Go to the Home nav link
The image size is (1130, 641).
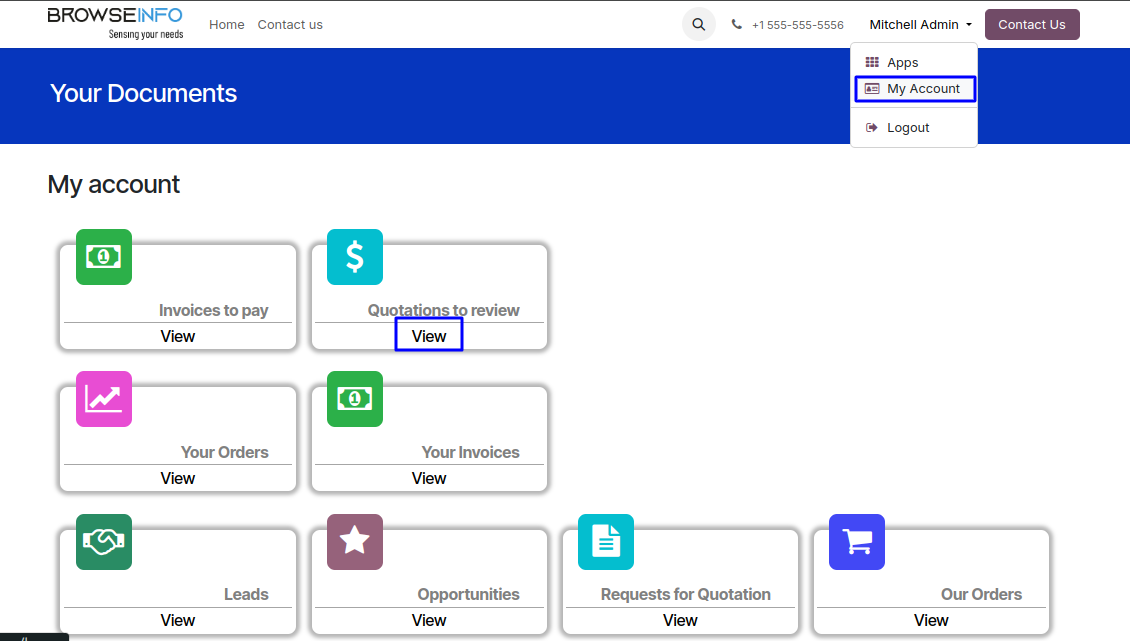coord(226,25)
